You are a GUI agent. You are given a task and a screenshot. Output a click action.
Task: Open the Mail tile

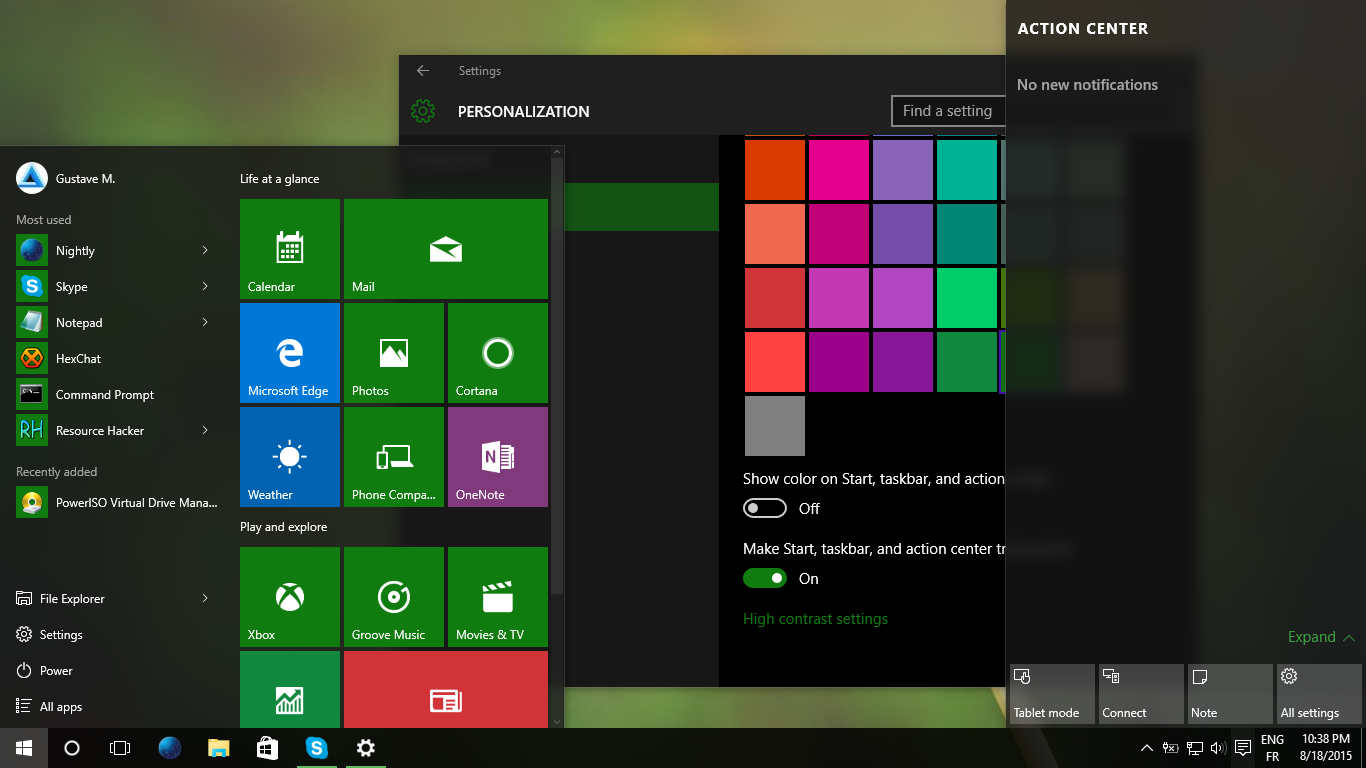(446, 249)
